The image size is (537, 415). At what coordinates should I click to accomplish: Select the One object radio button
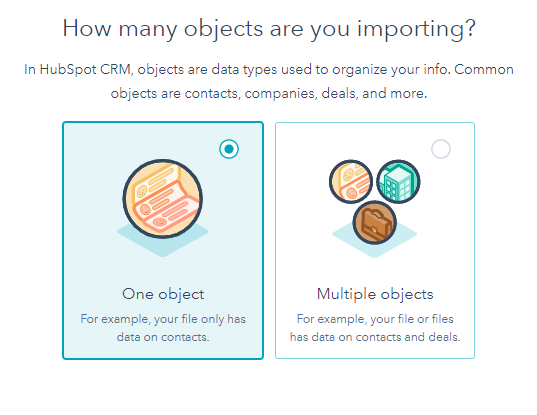click(x=229, y=149)
